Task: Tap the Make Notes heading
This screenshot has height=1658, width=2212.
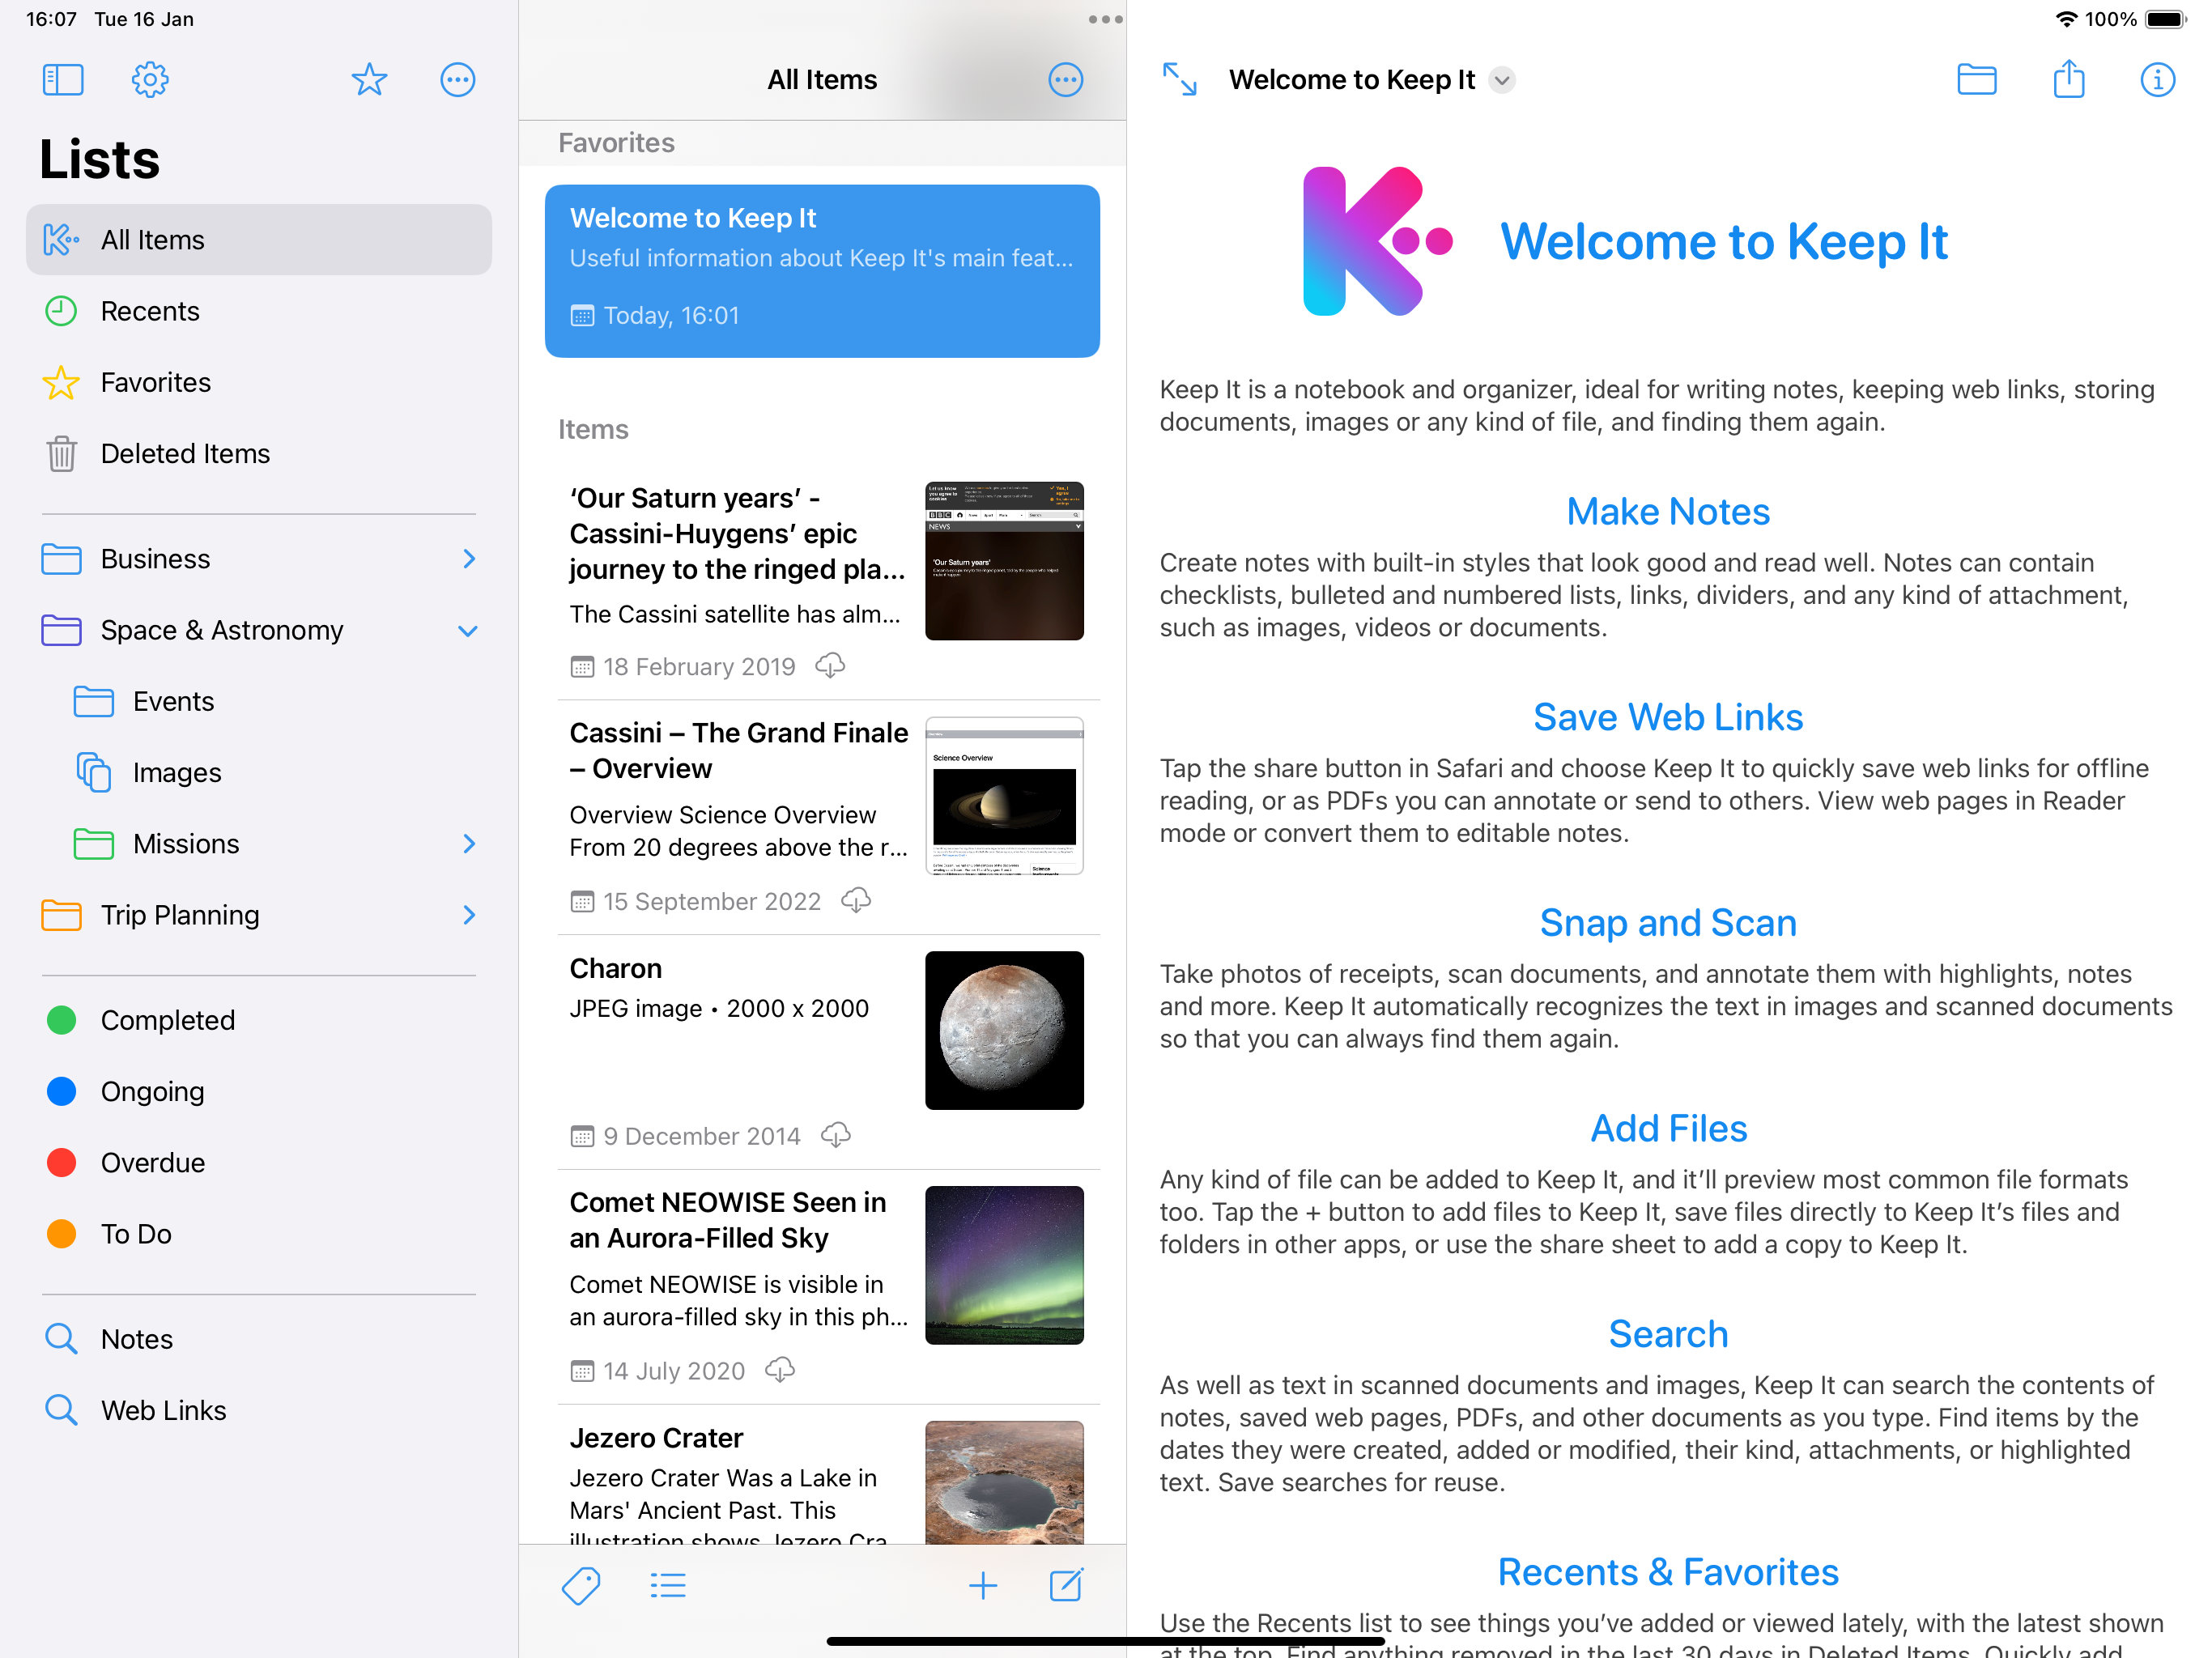Action: [1668, 511]
